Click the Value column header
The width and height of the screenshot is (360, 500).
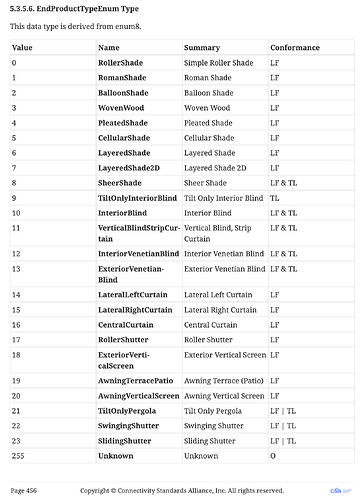(22, 48)
